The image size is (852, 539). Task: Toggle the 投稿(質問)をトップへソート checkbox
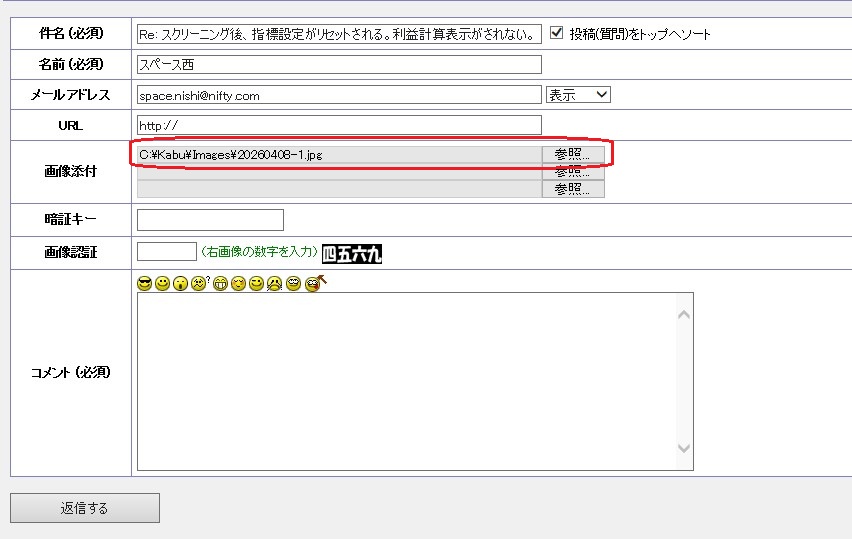557,33
